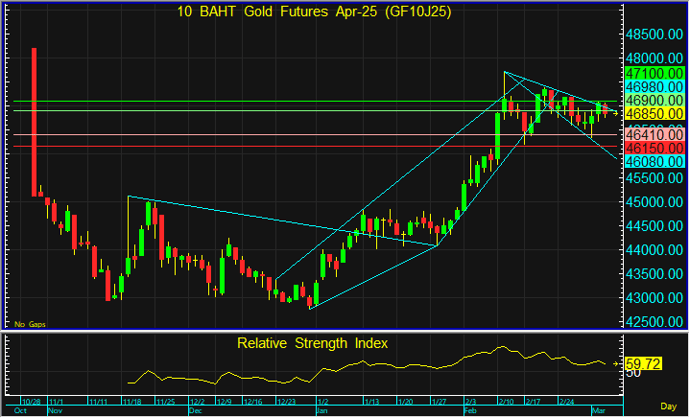Select the Jan month on time axis
Screen dimensions: 690x418
(321, 410)
